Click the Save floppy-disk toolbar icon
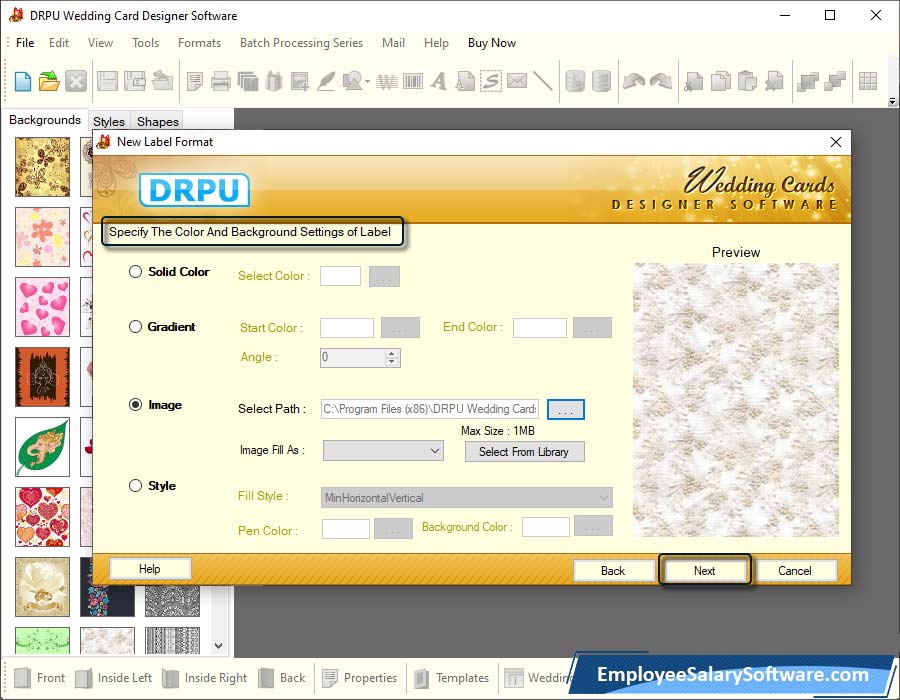Viewport: 900px width, 700px height. coord(107,81)
